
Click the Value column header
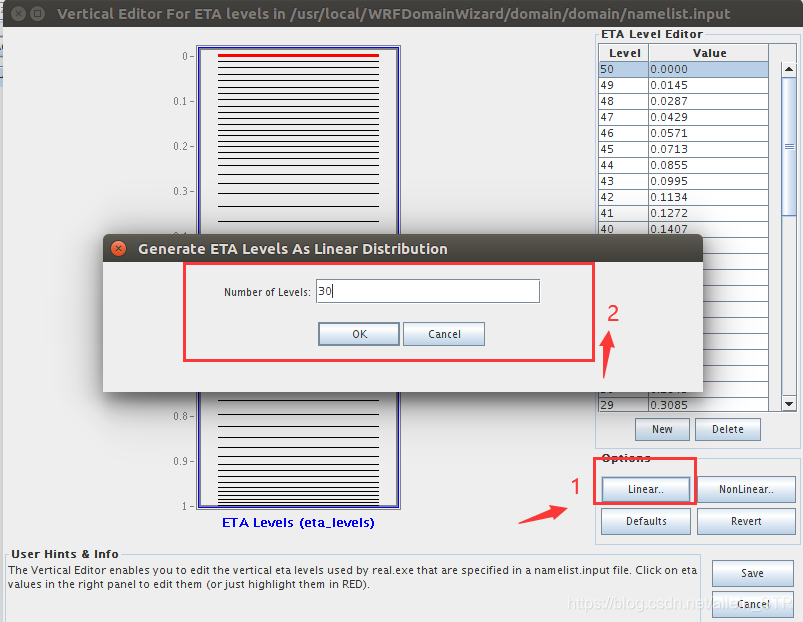(x=709, y=53)
